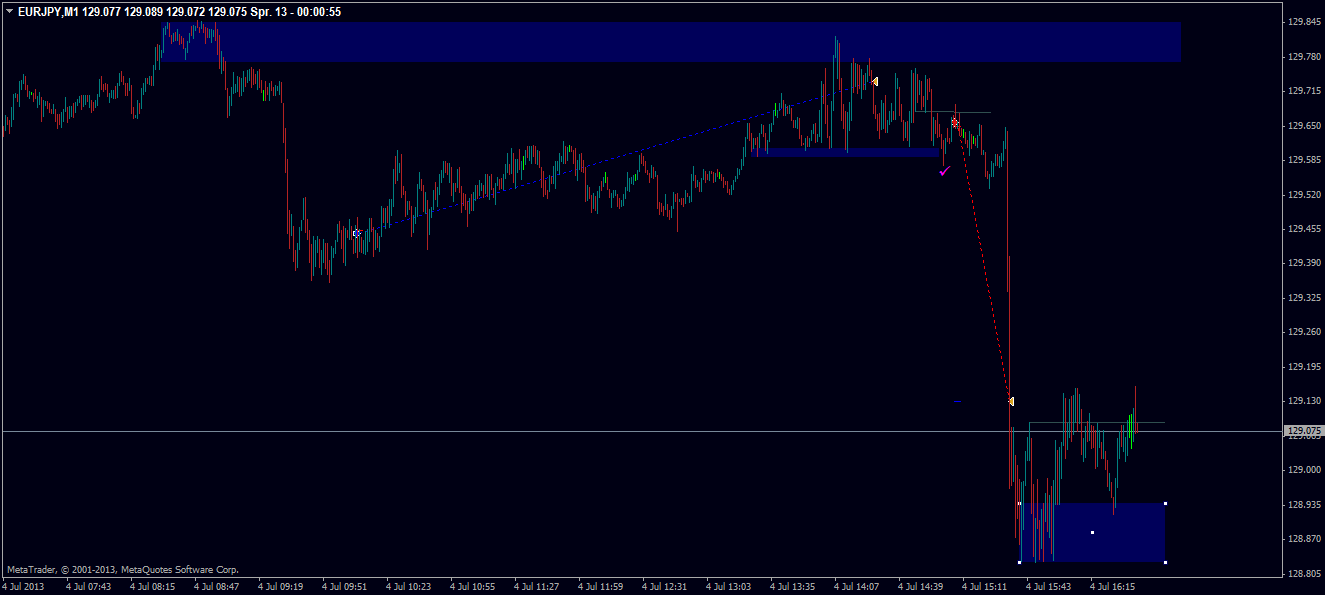Select the magenta checkmark symbol
Viewport: 1325px width, 595px height.
[x=945, y=171]
